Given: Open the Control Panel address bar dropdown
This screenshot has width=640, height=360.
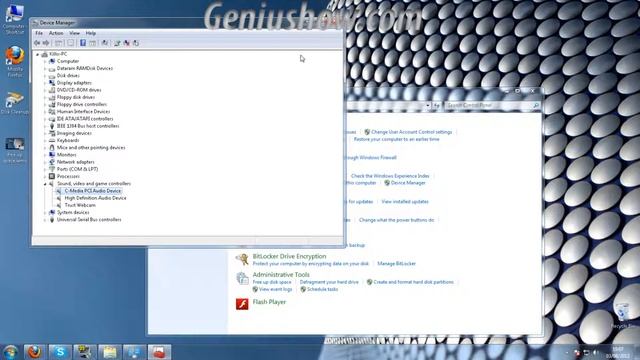Looking at the screenshot, I should coord(428,106).
